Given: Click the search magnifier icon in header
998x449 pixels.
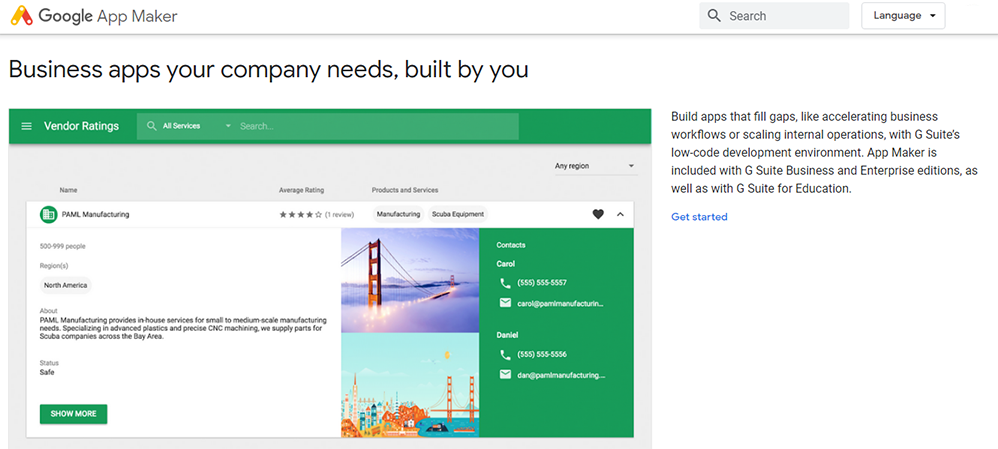Looking at the screenshot, I should pyautogui.click(x=714, y=16).
